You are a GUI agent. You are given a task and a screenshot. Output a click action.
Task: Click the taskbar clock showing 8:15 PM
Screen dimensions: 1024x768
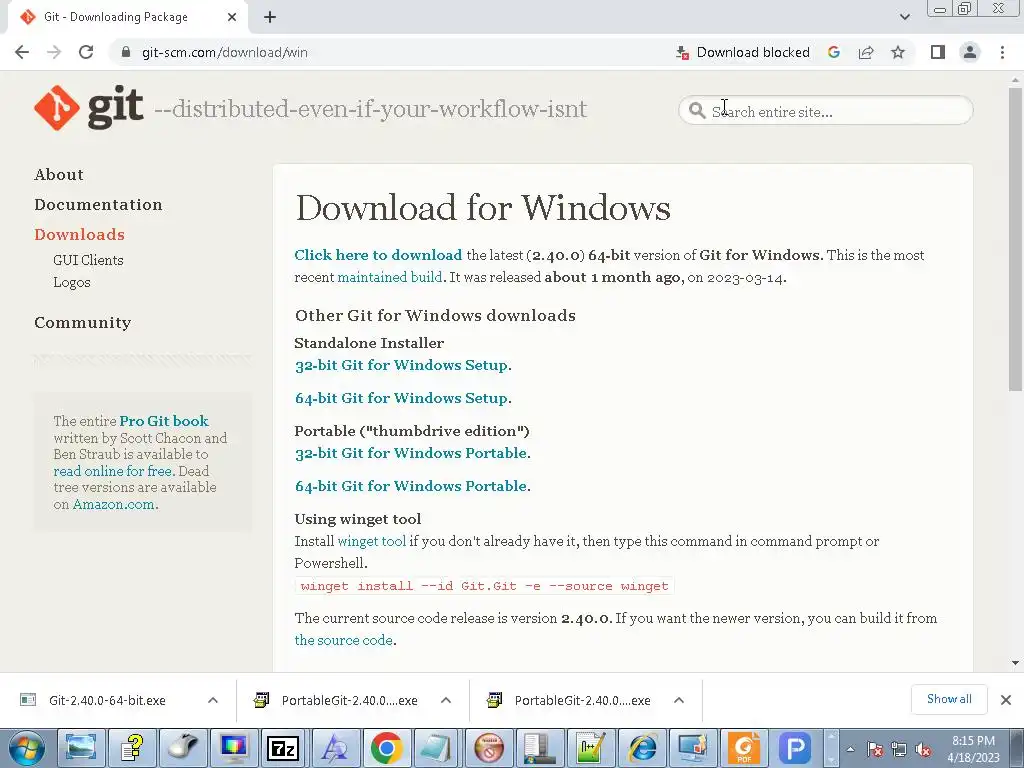(x=973, y=749)
